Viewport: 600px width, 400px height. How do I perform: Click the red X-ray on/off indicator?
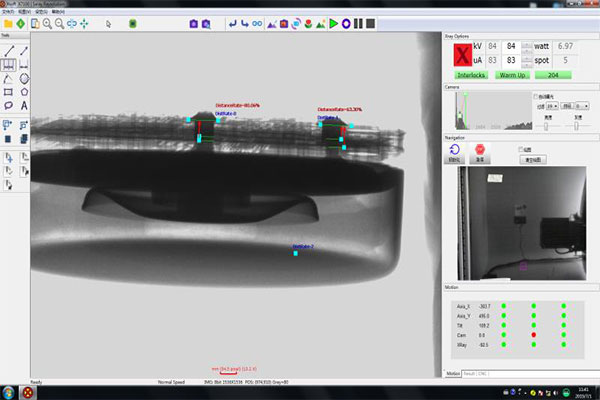(x=462, y=55)
